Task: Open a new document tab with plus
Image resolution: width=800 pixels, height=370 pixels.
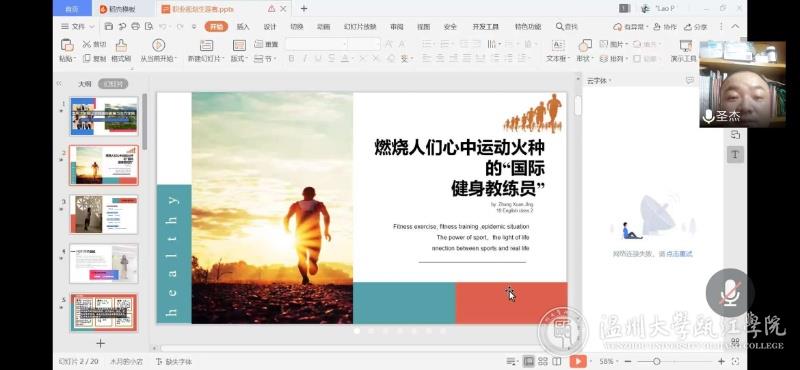Action: (304, 9)
